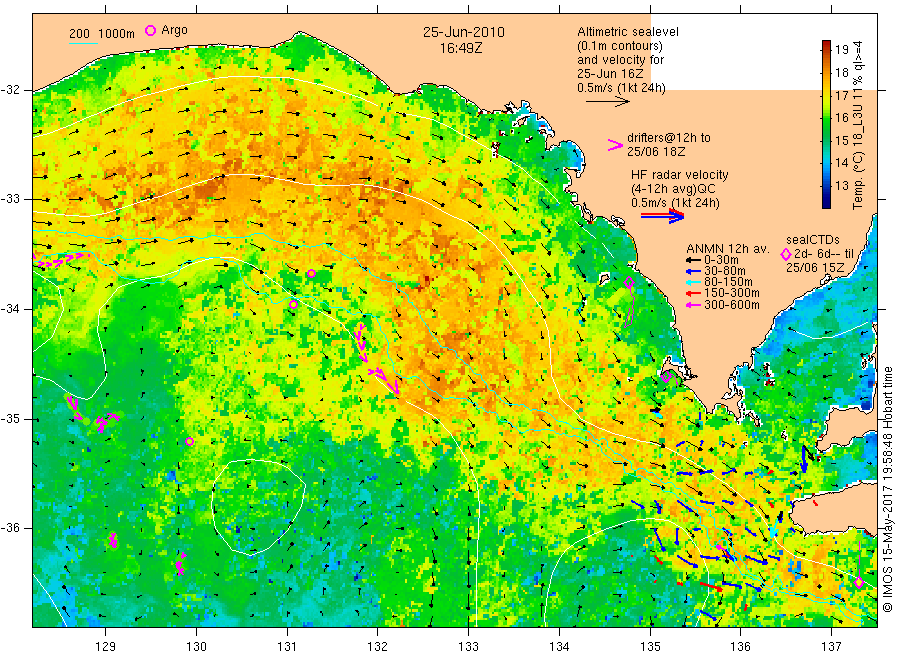Click the '200 1000m' depth contour label
Viewport: 900px width, 660px height.
click(x=102, y=34)
